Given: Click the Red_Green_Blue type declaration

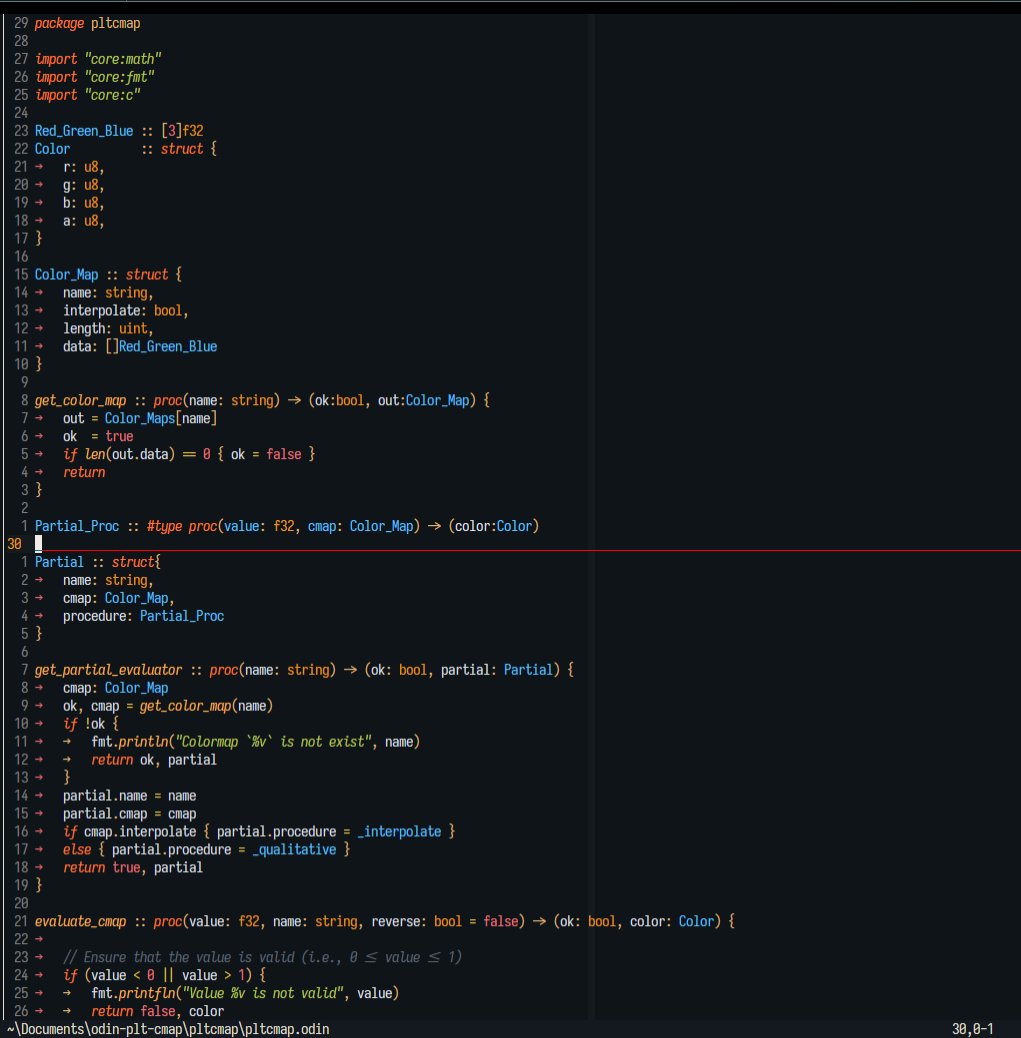Looking at the screenshot, I should (x=83, y=130).
